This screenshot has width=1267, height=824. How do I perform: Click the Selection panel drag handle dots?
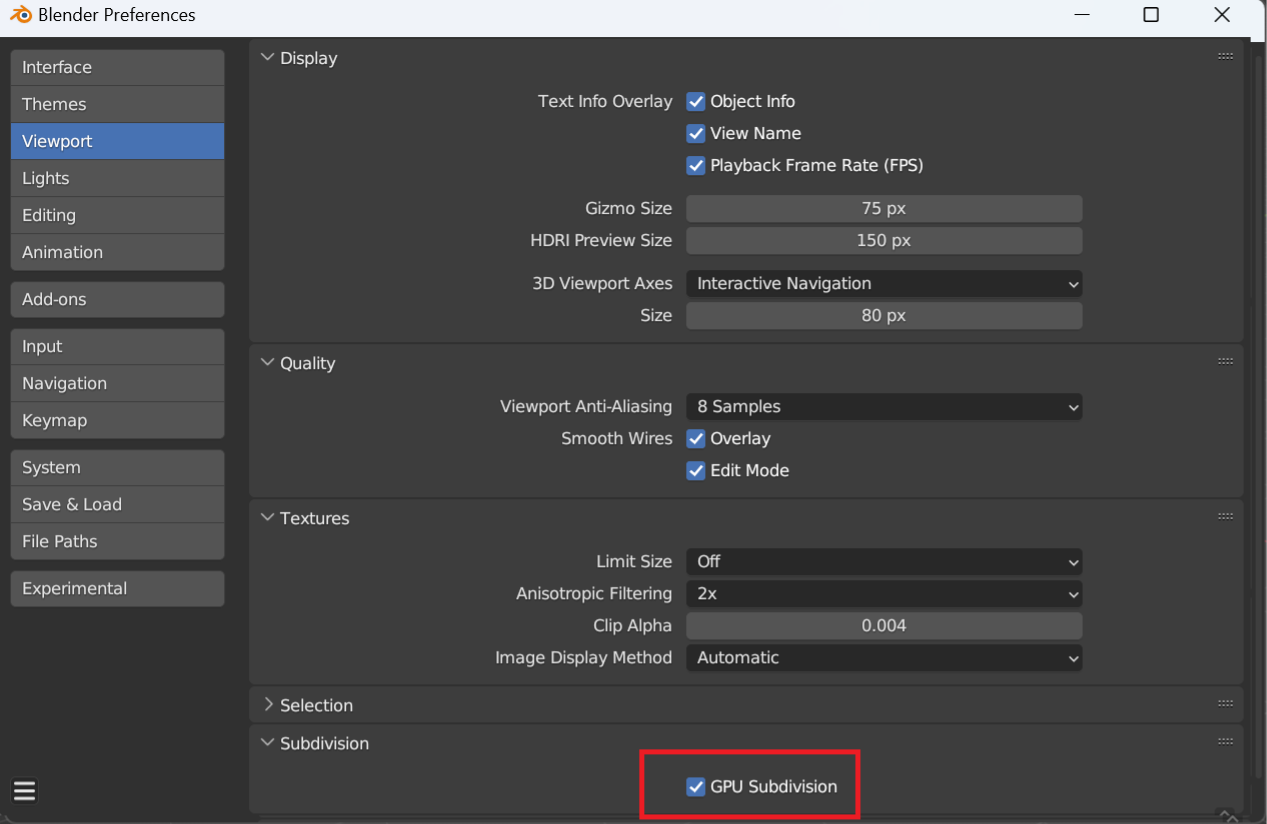[1225, 704]
